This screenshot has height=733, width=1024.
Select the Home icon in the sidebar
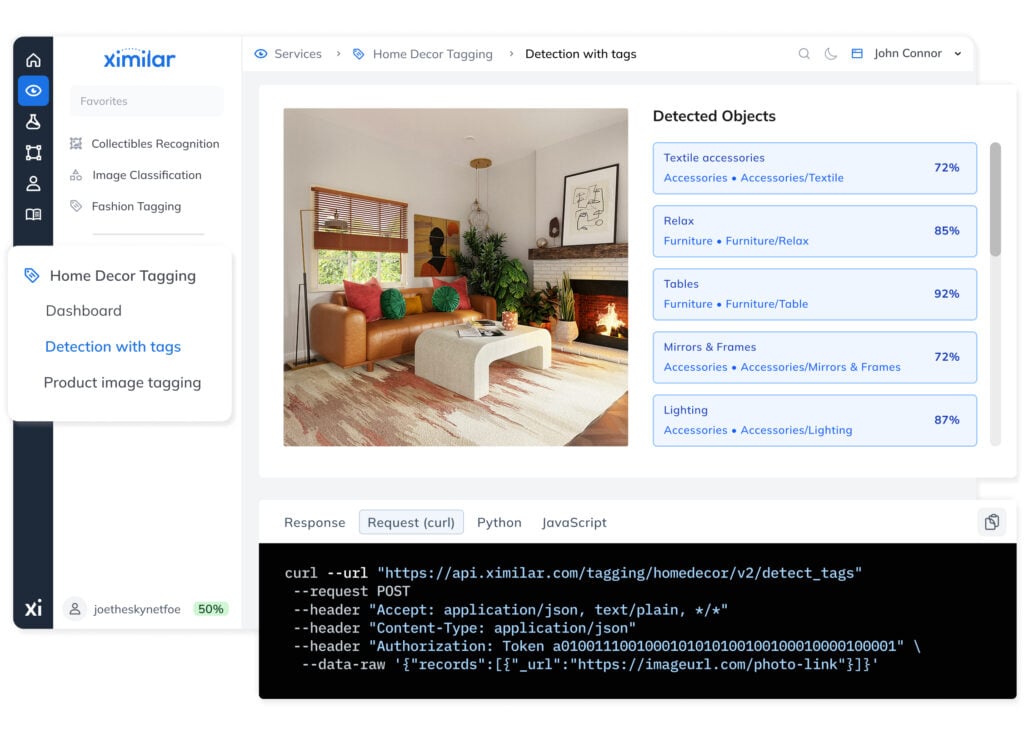coord(33,59)
